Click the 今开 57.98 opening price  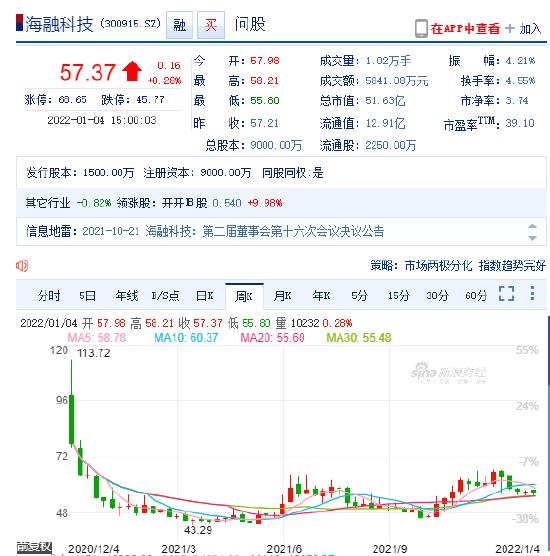point(265,61)
